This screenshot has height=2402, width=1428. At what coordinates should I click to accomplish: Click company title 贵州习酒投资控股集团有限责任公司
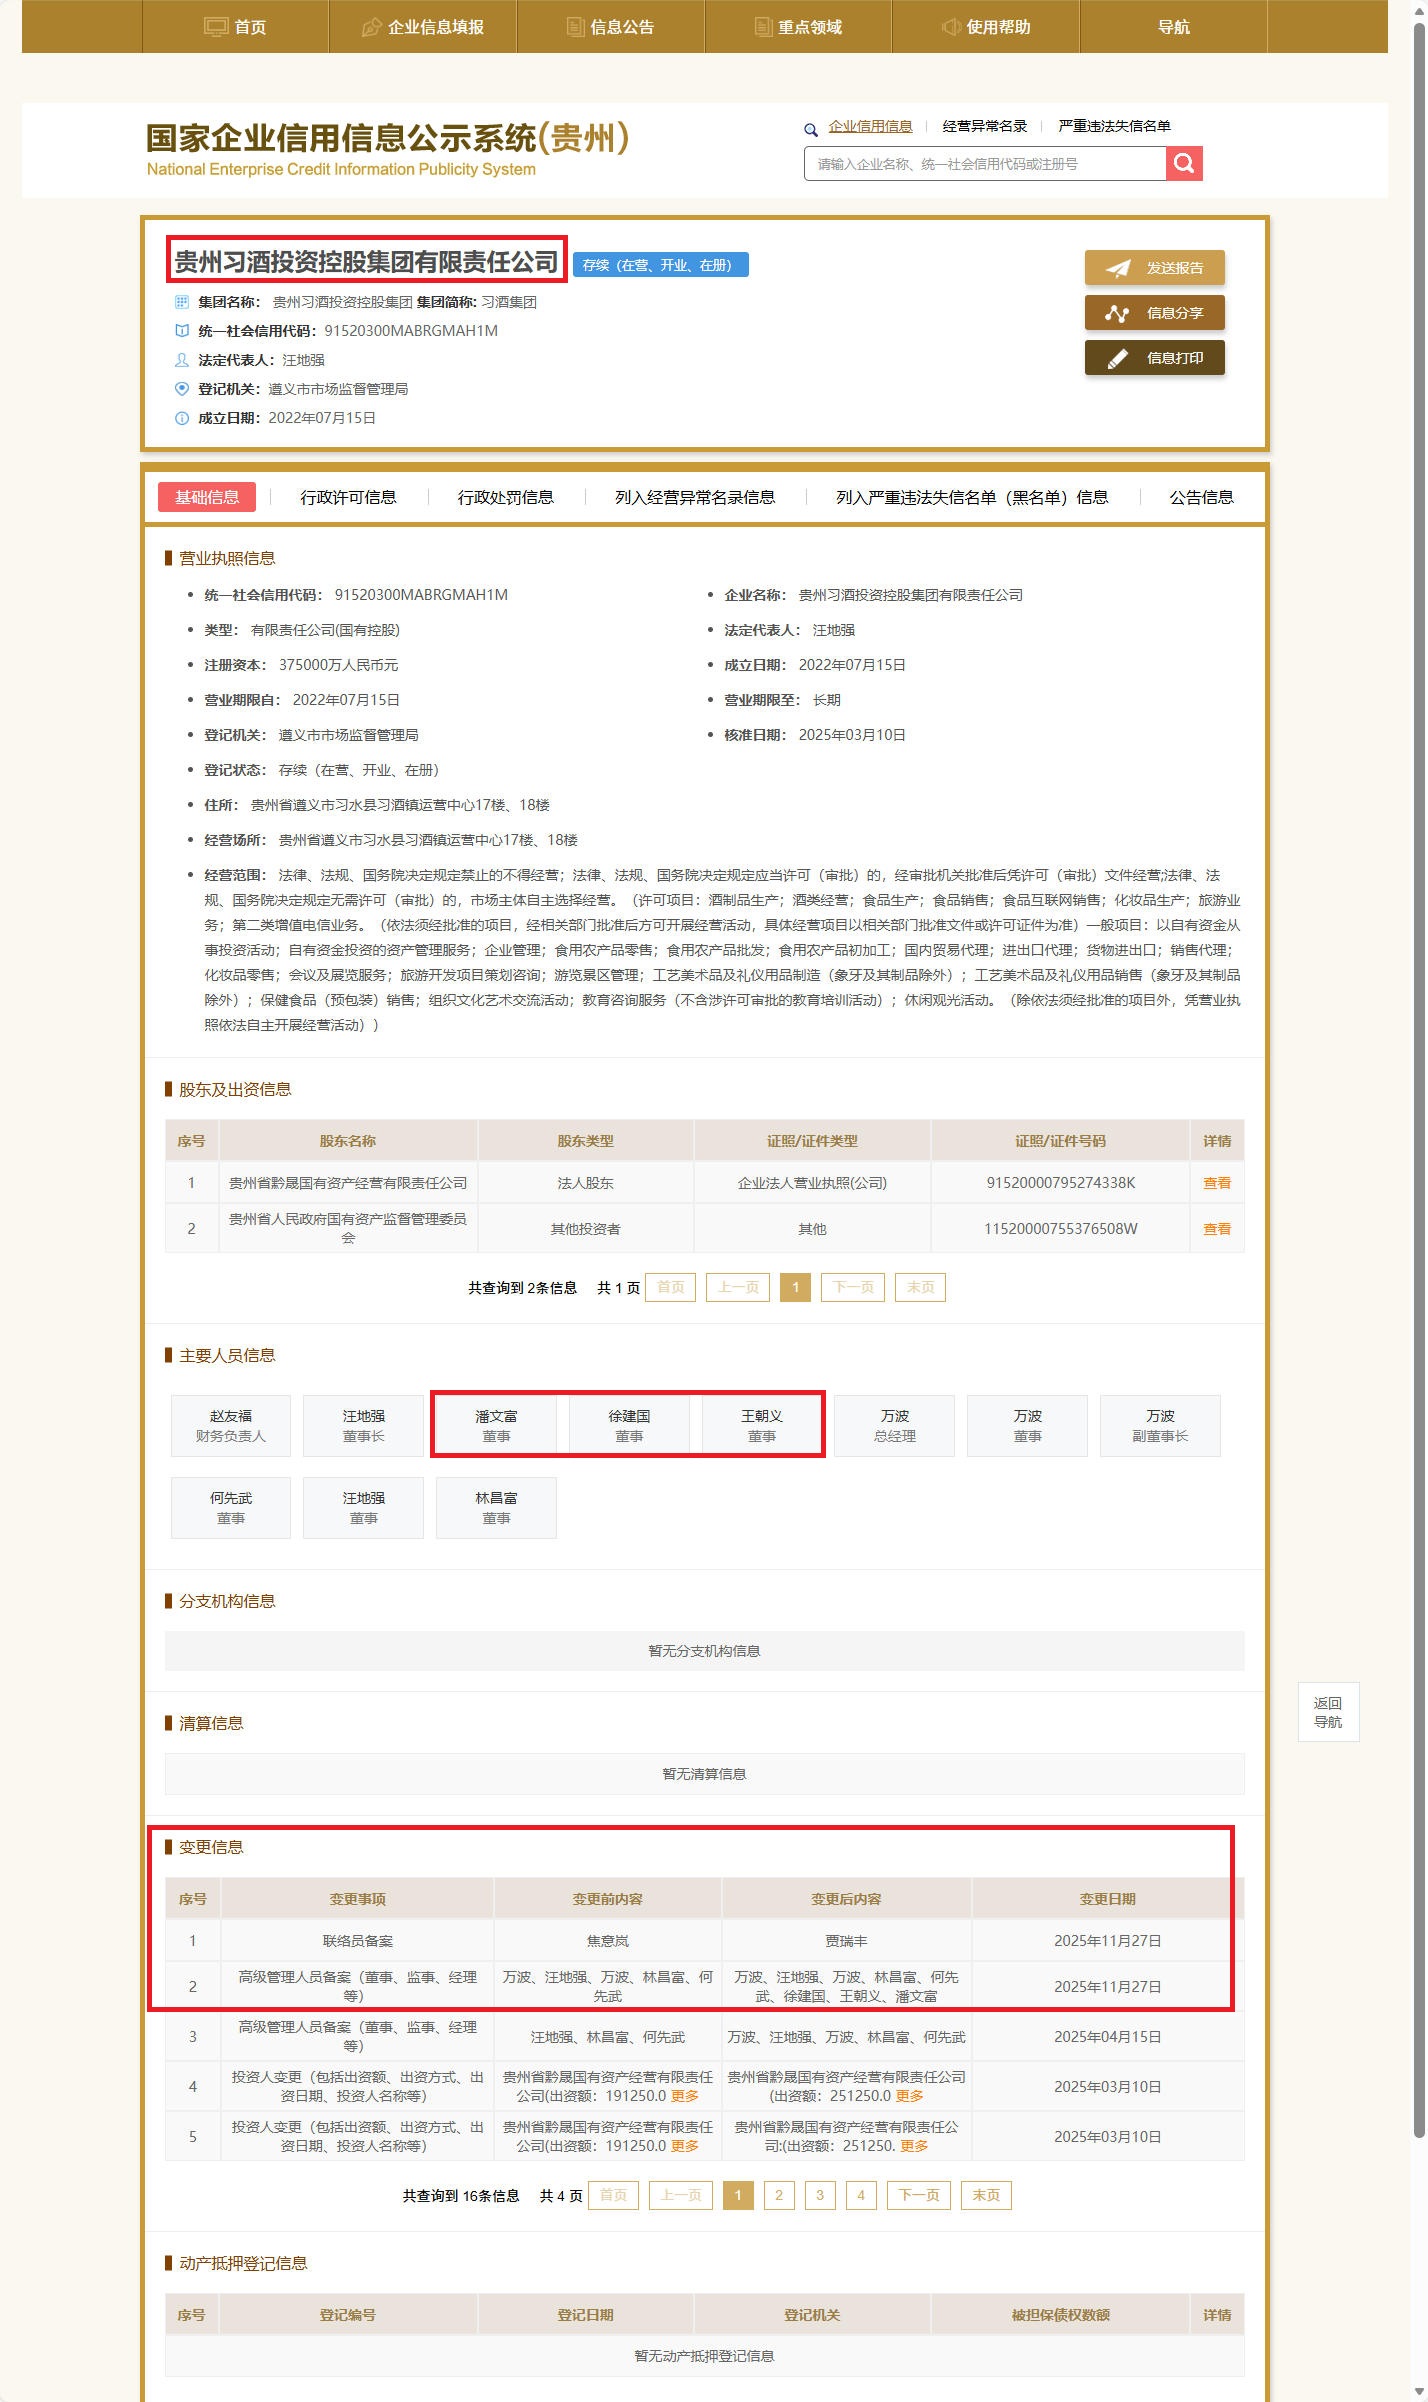366,262
